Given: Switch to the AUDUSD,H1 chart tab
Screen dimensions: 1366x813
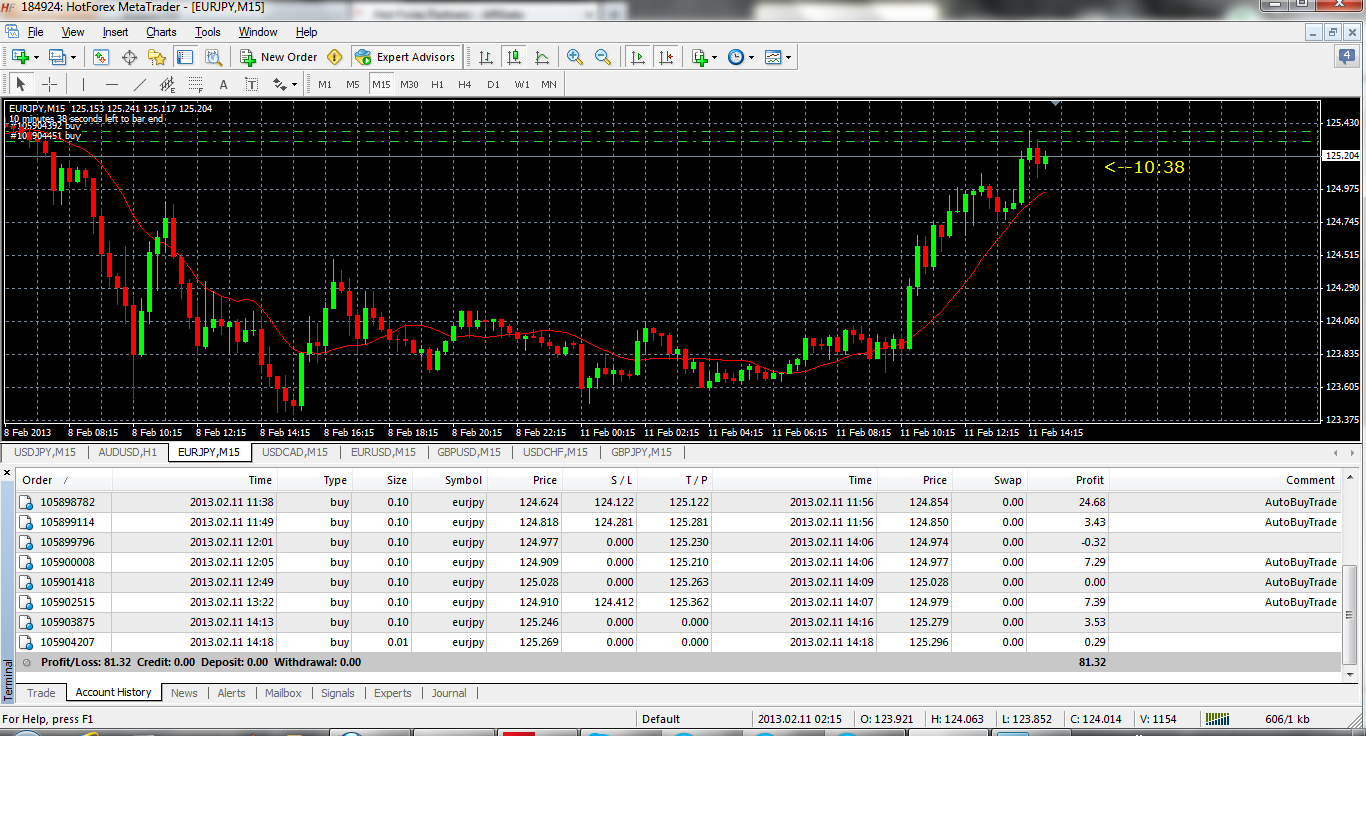Looking at the screenshot, I should coord(128,452).
